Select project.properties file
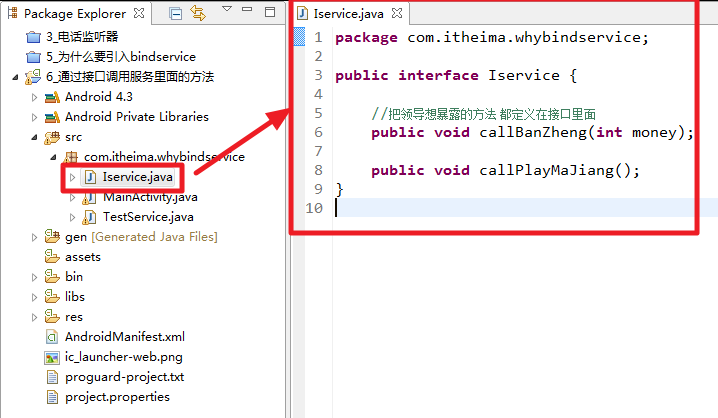Image resolution: width=718 pixels, height=418 pixels. (117, 397)
